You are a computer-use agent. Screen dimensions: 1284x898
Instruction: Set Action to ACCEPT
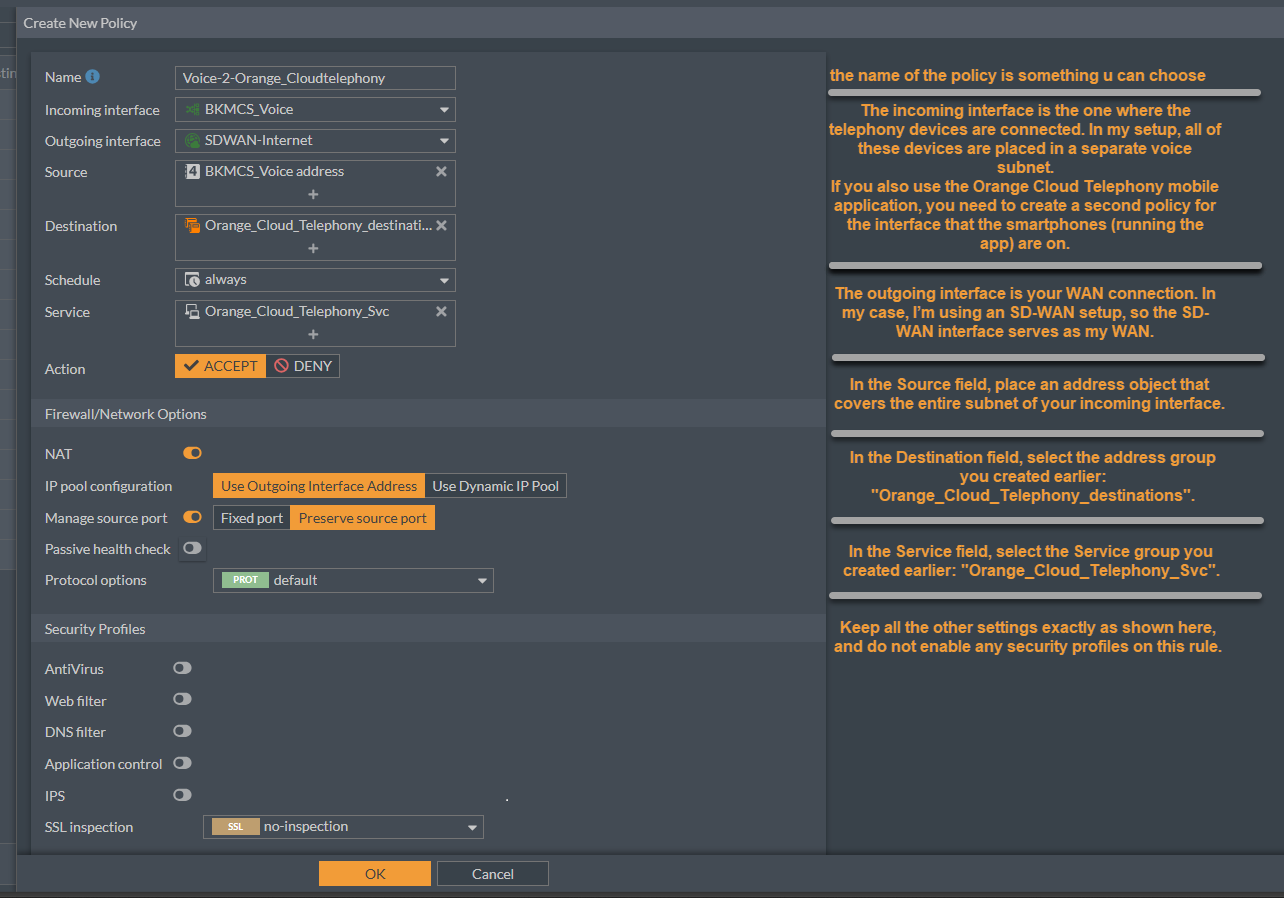[220, 366]
